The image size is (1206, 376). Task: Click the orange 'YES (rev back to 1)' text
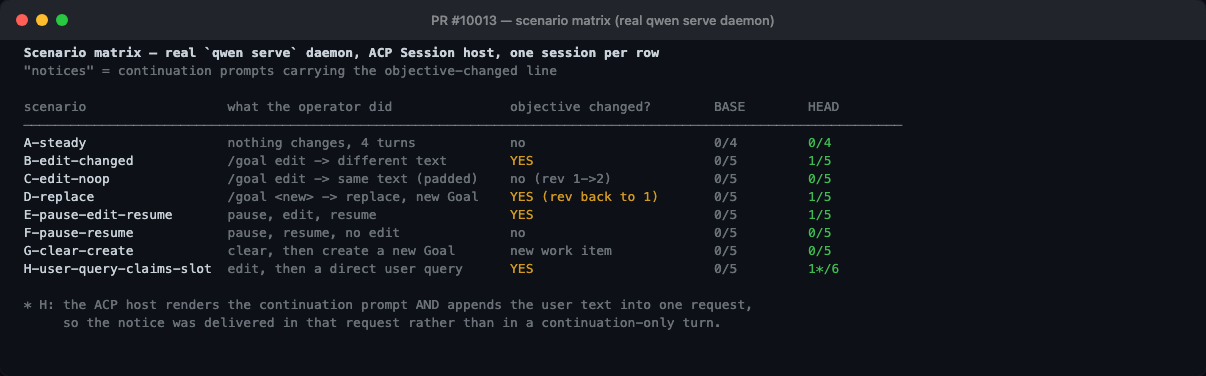[x=584, y=197]
